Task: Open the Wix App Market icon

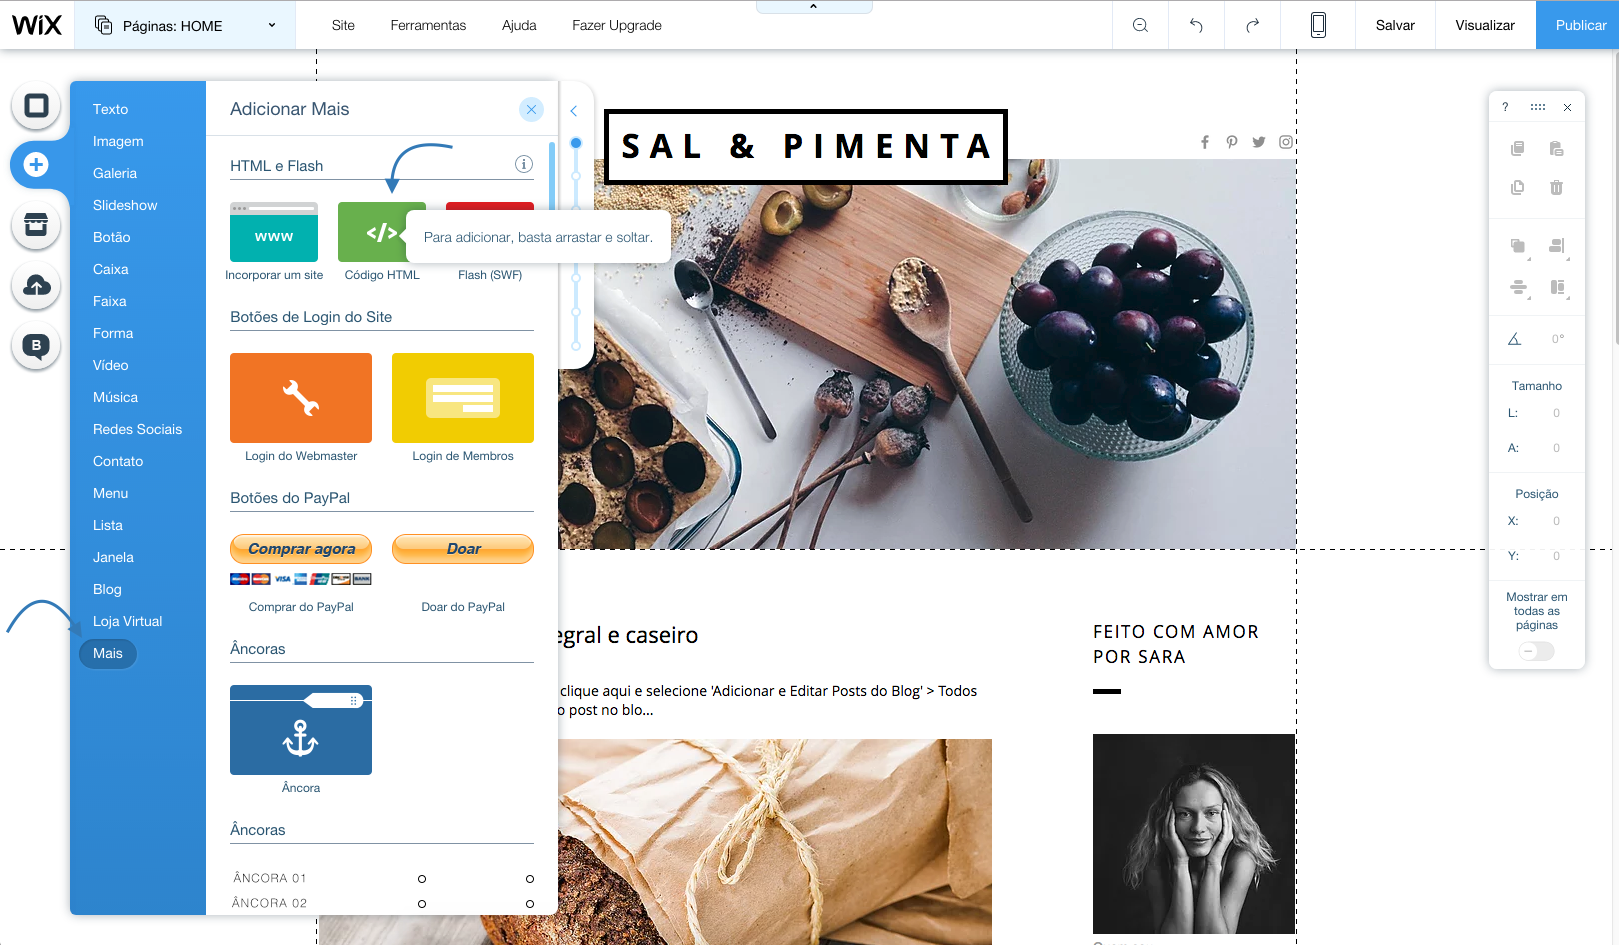Action: click(x=36, y=225)
